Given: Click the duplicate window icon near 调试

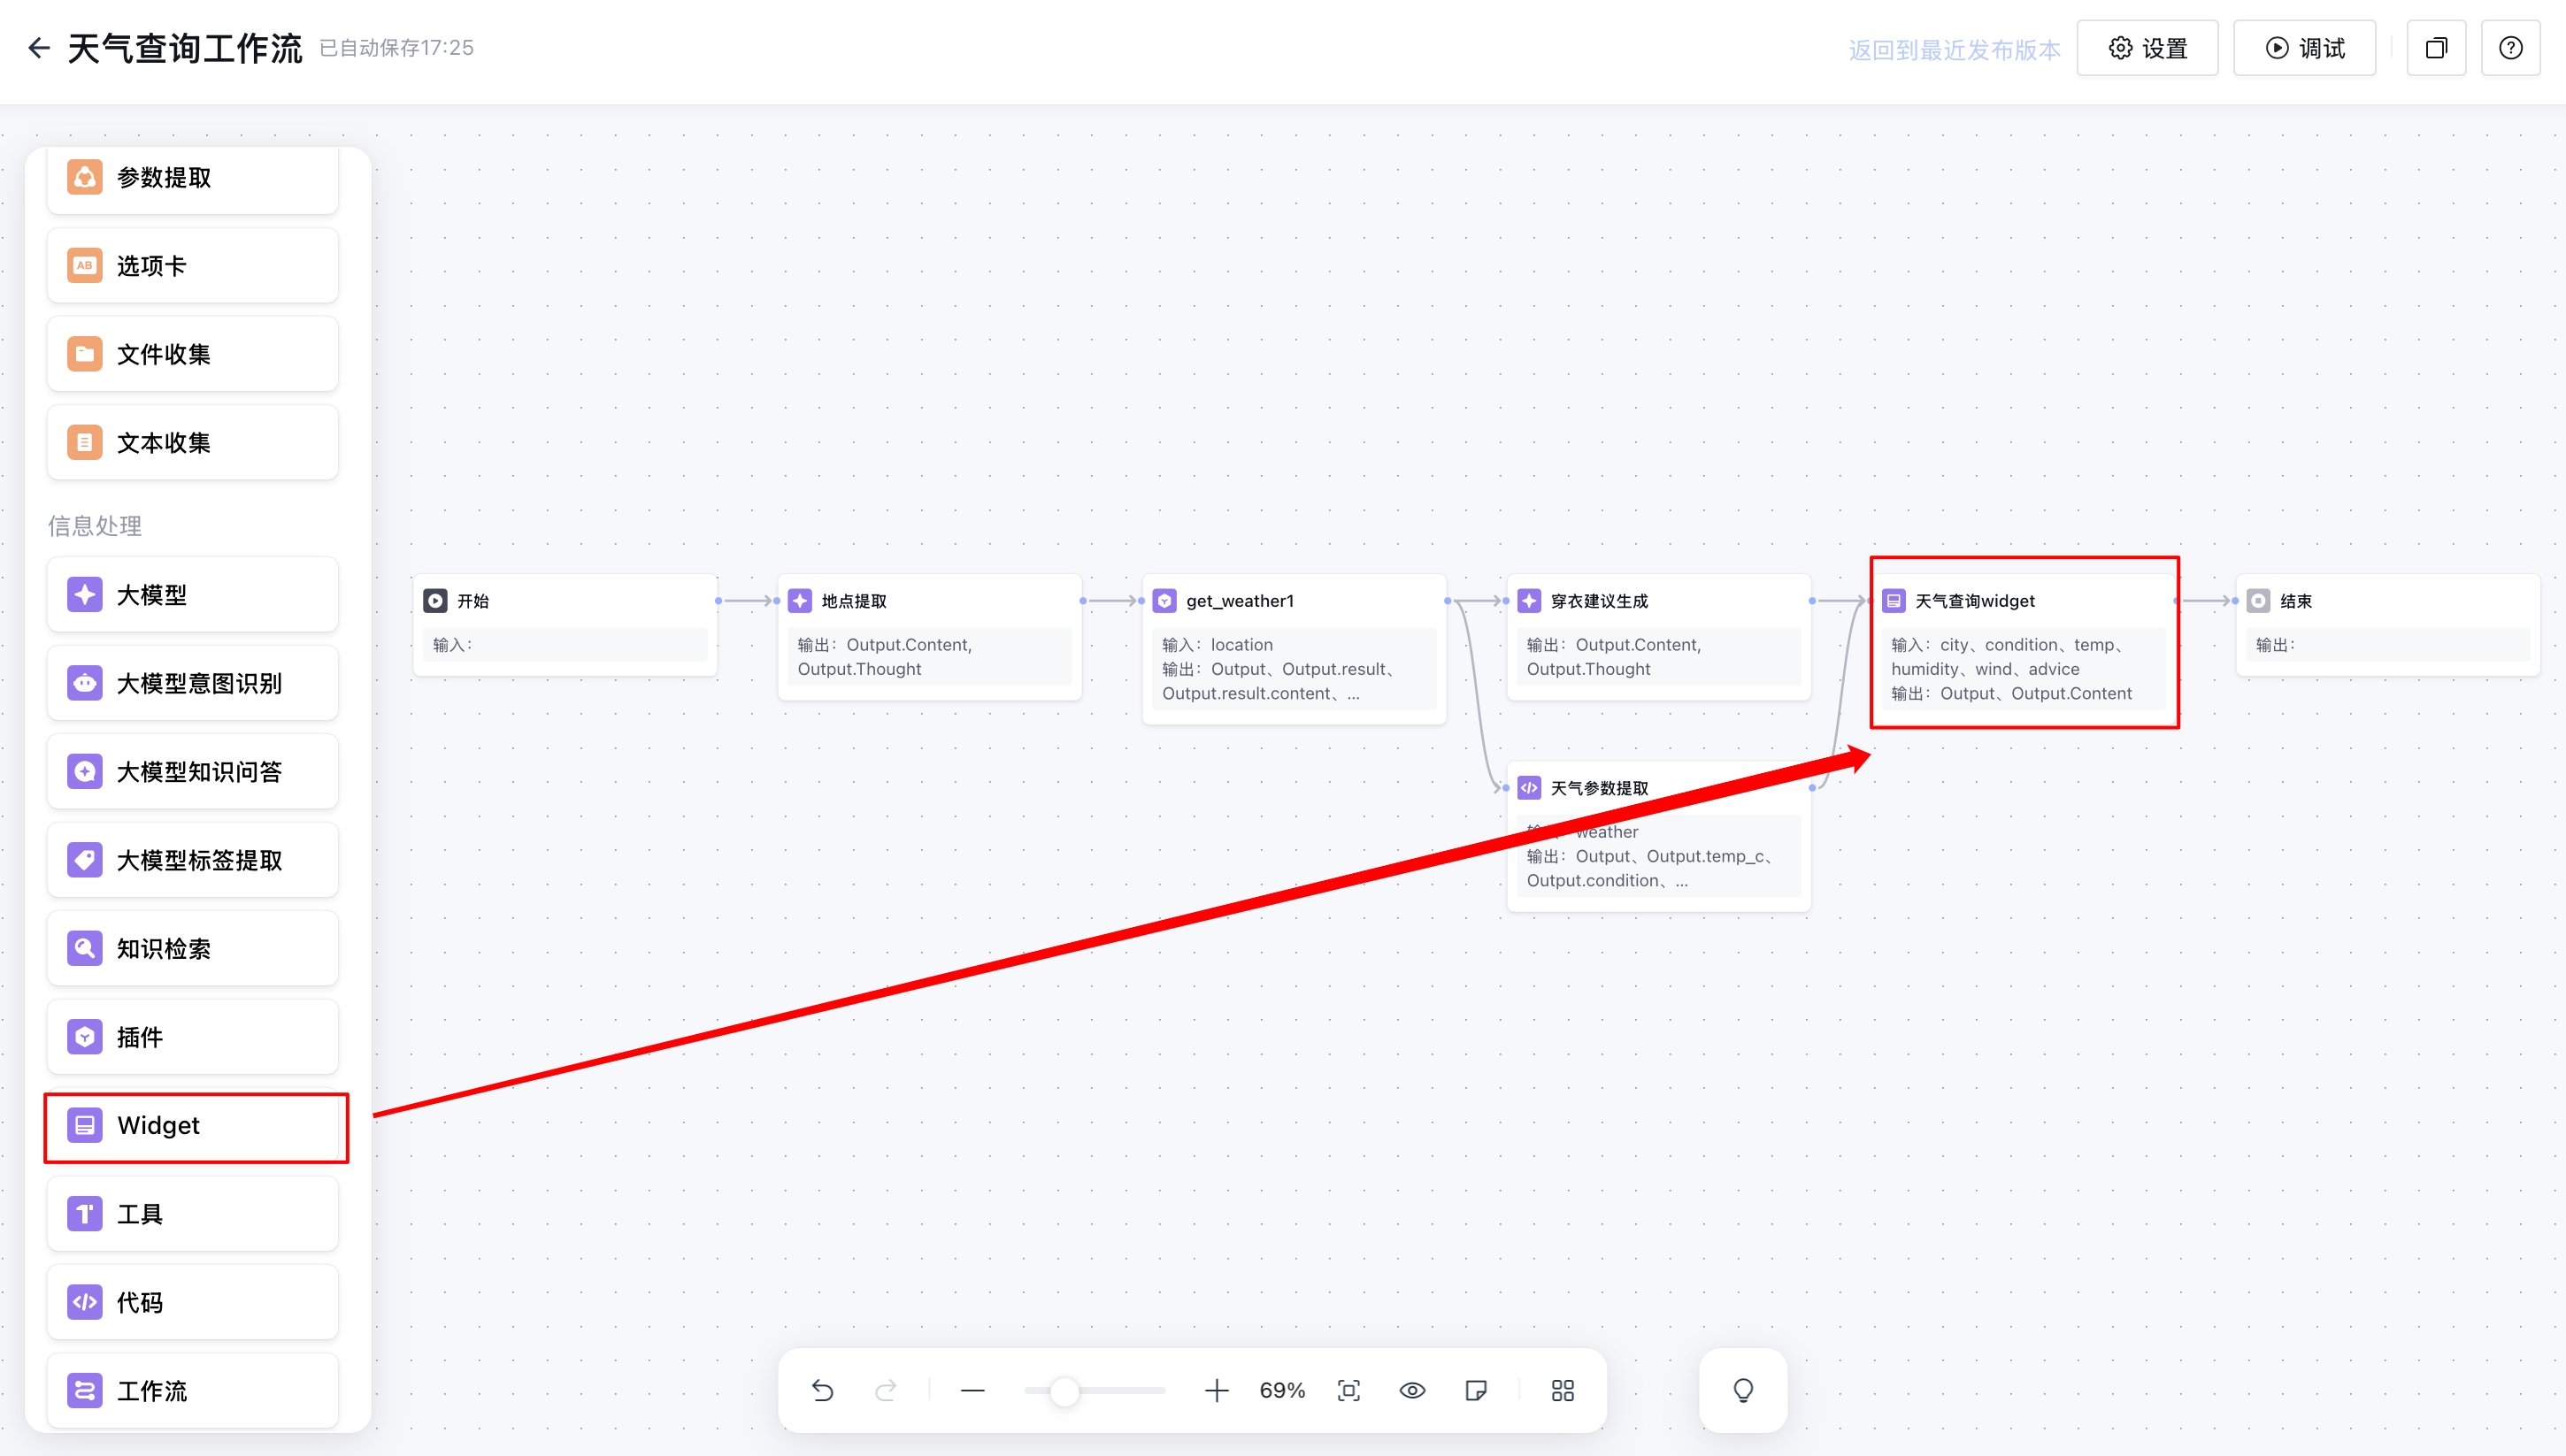Looking at the screenshot, I should tap(2436, 48).
